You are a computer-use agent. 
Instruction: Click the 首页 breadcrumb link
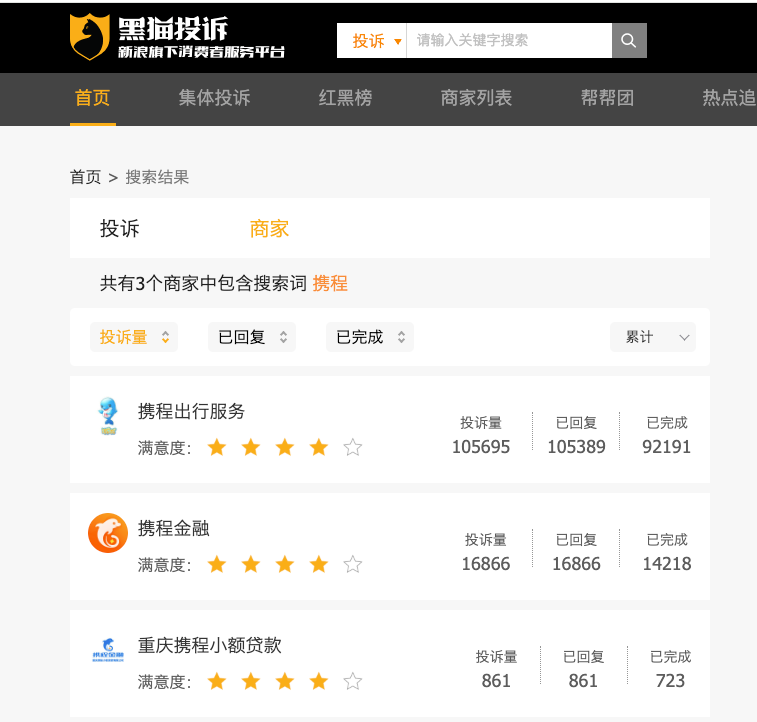[x=85, y=177]
